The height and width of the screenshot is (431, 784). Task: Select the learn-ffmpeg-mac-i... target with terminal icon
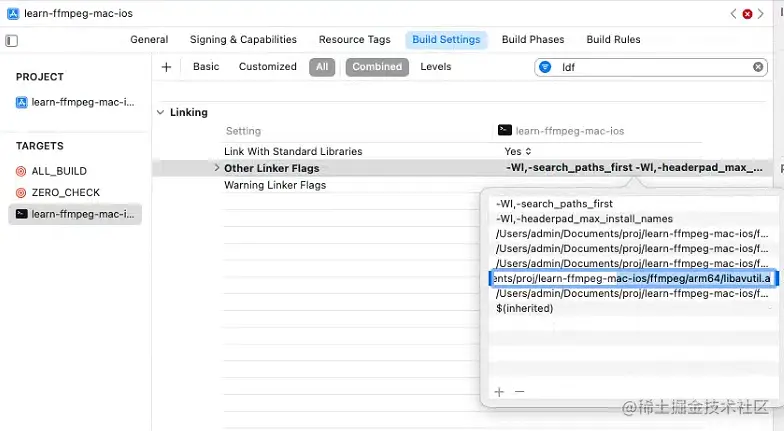(x=75, y=214)
